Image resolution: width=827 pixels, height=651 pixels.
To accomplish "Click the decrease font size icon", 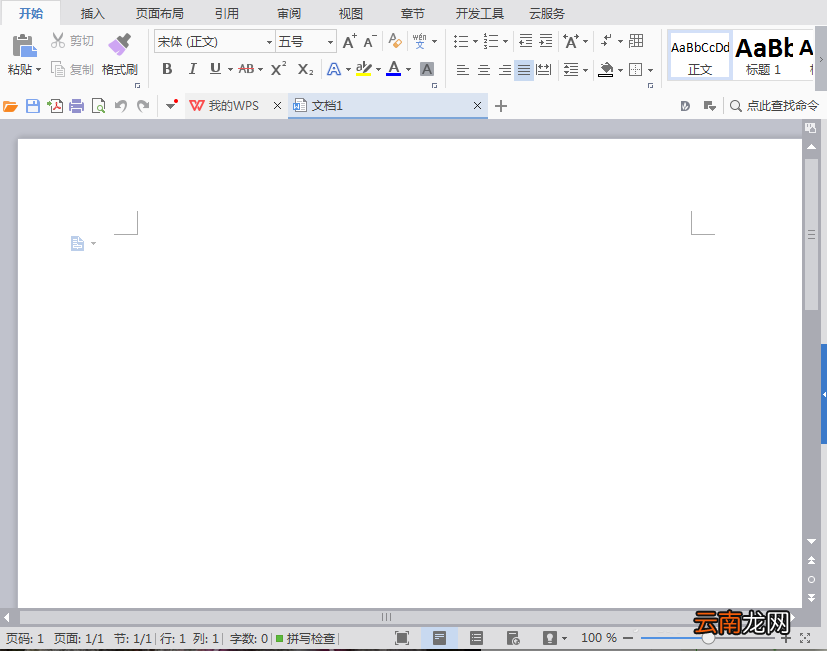I will (370, 41).
